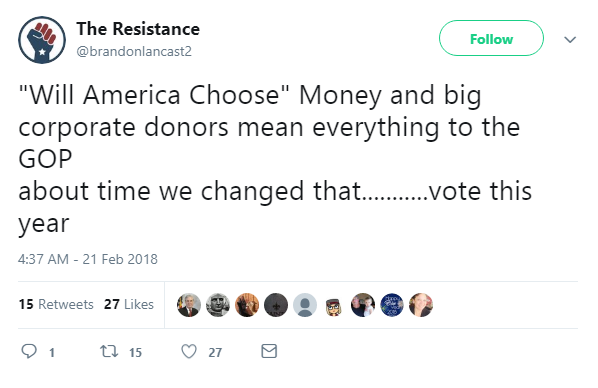The height and width of the screenshot is (388, 598).
Task: Click The Resistance display name
Action: (138, 29)
